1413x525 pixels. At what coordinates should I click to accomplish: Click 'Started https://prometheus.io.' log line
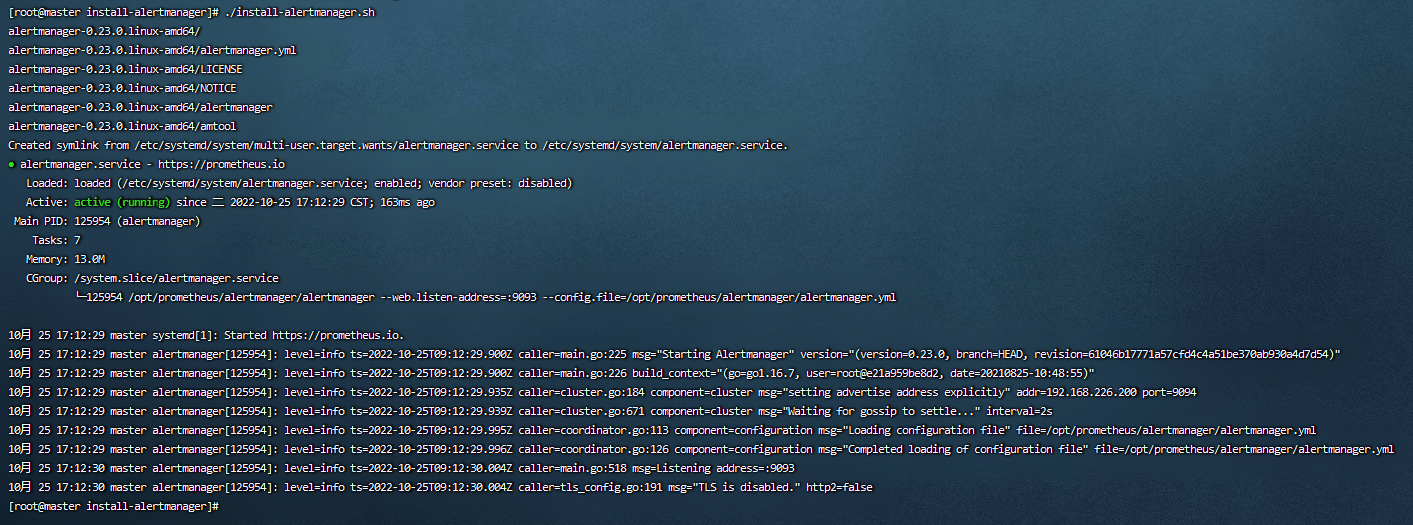pyautogui.click(x=206, y=335)
